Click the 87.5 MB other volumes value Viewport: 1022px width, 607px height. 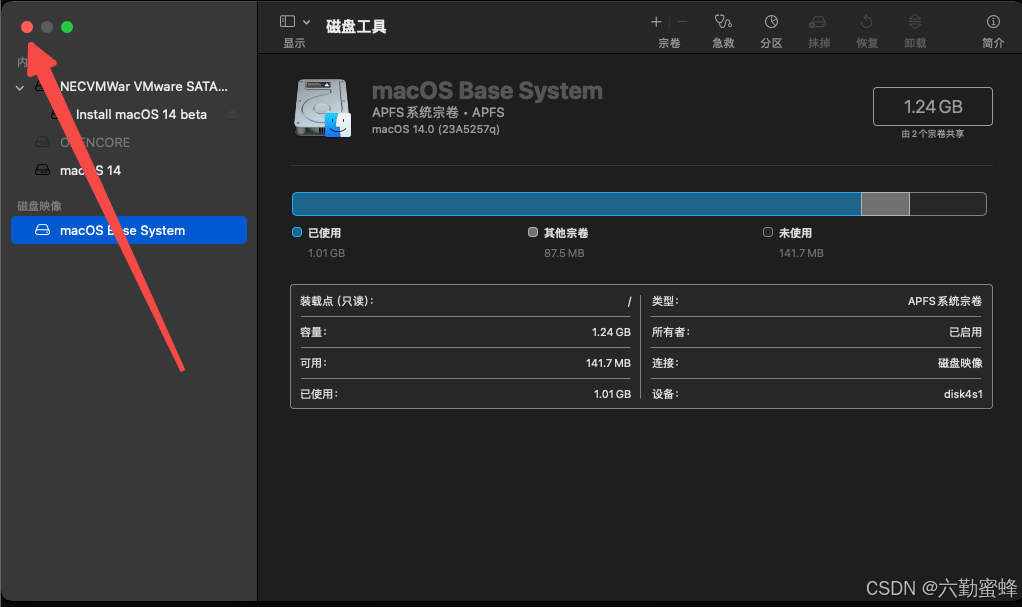[x=564, y=253]
